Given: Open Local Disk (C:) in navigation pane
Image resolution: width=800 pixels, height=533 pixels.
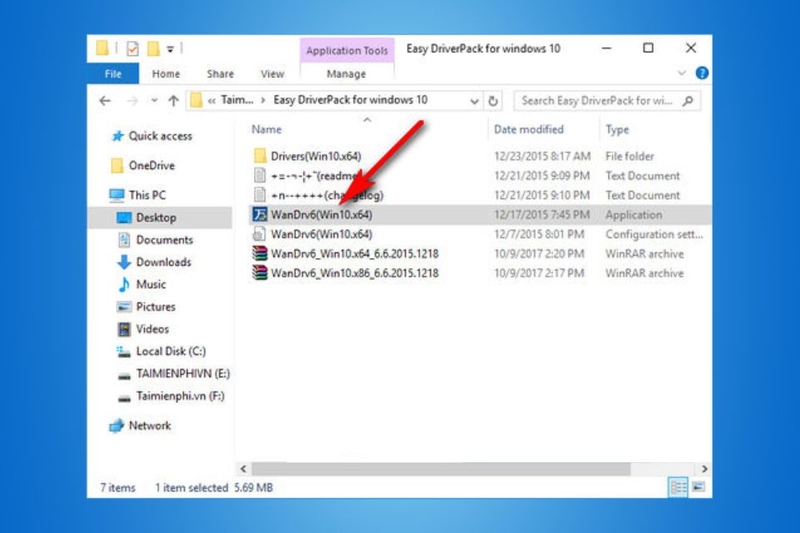Looking at the screenshot, I should click(x=171, y=351).
